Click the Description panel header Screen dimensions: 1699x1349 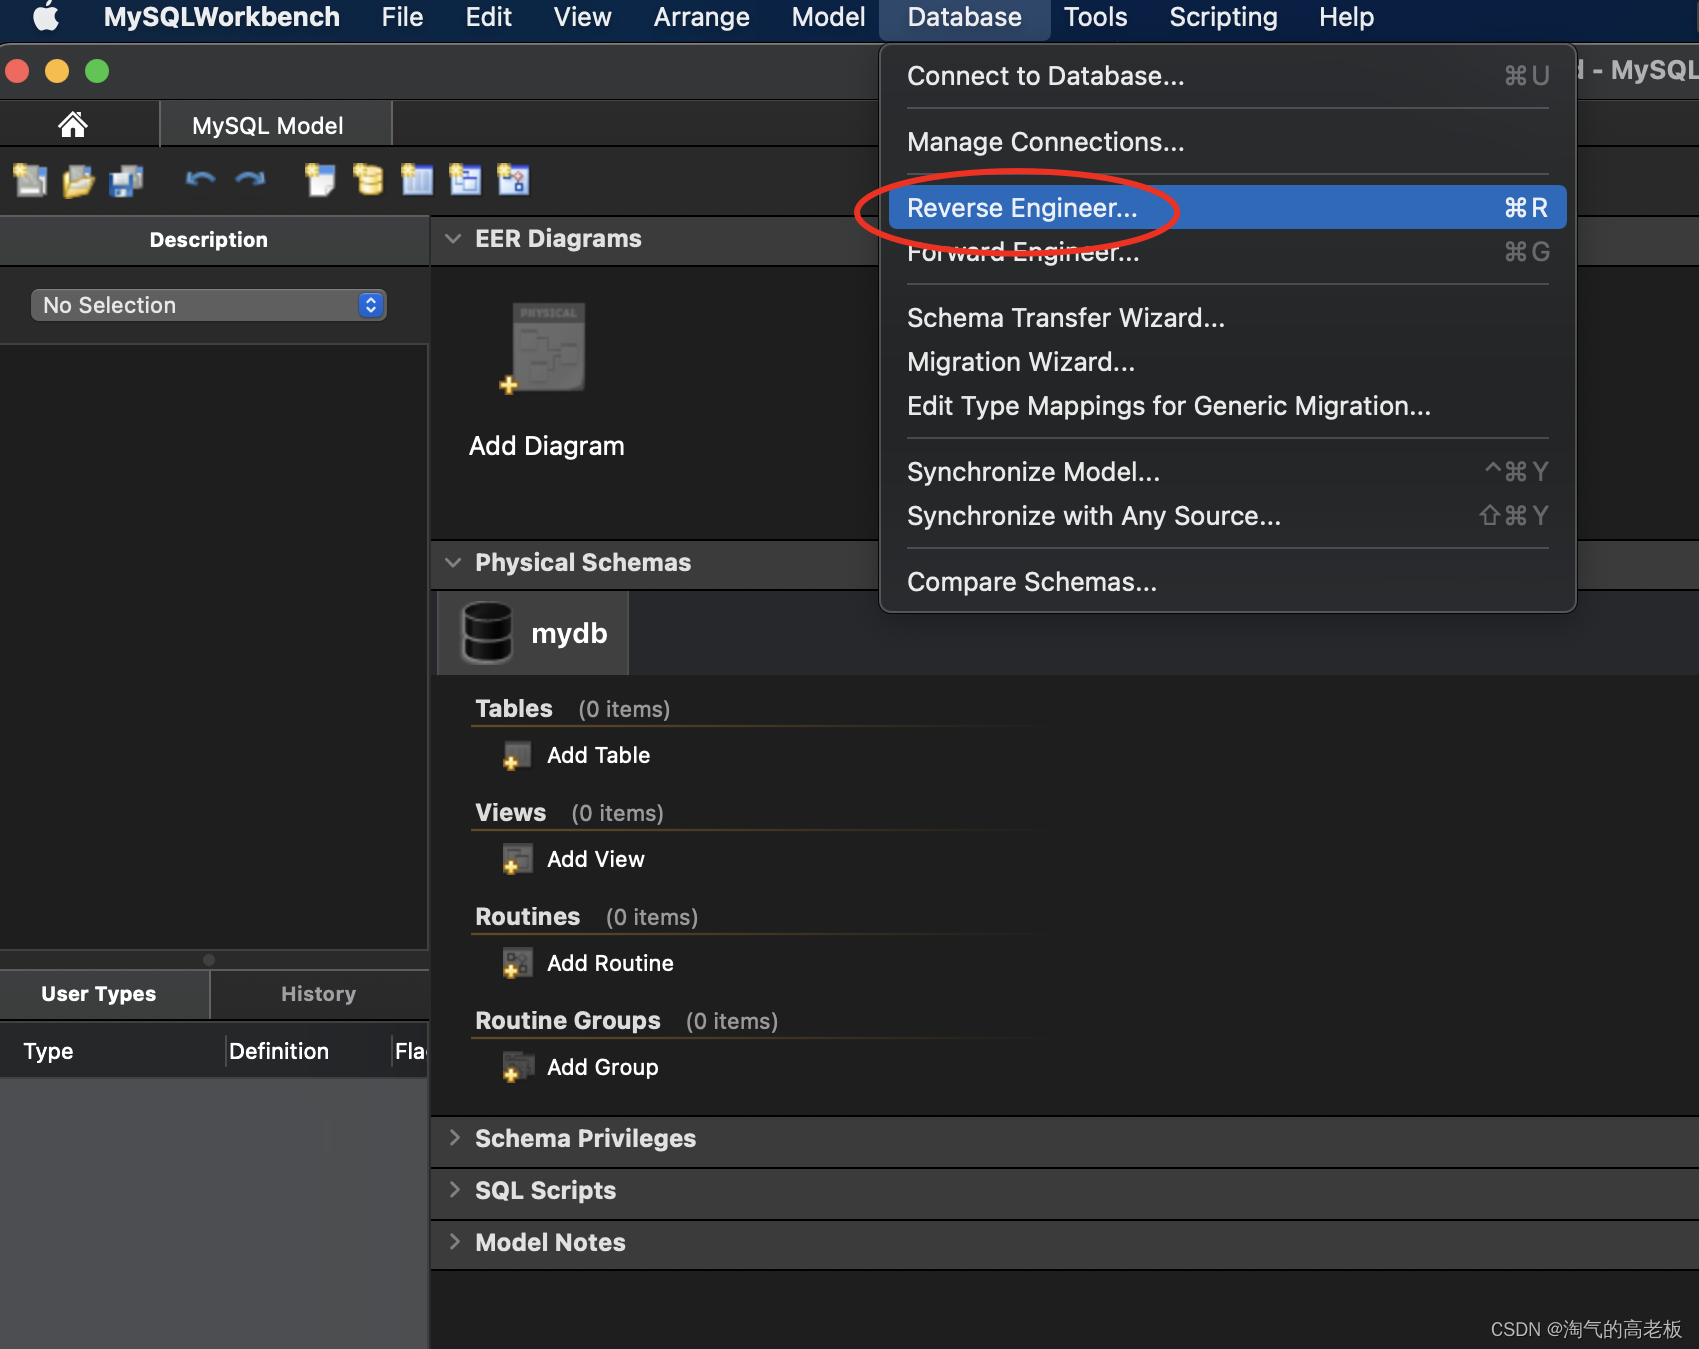tap(208, 240)
